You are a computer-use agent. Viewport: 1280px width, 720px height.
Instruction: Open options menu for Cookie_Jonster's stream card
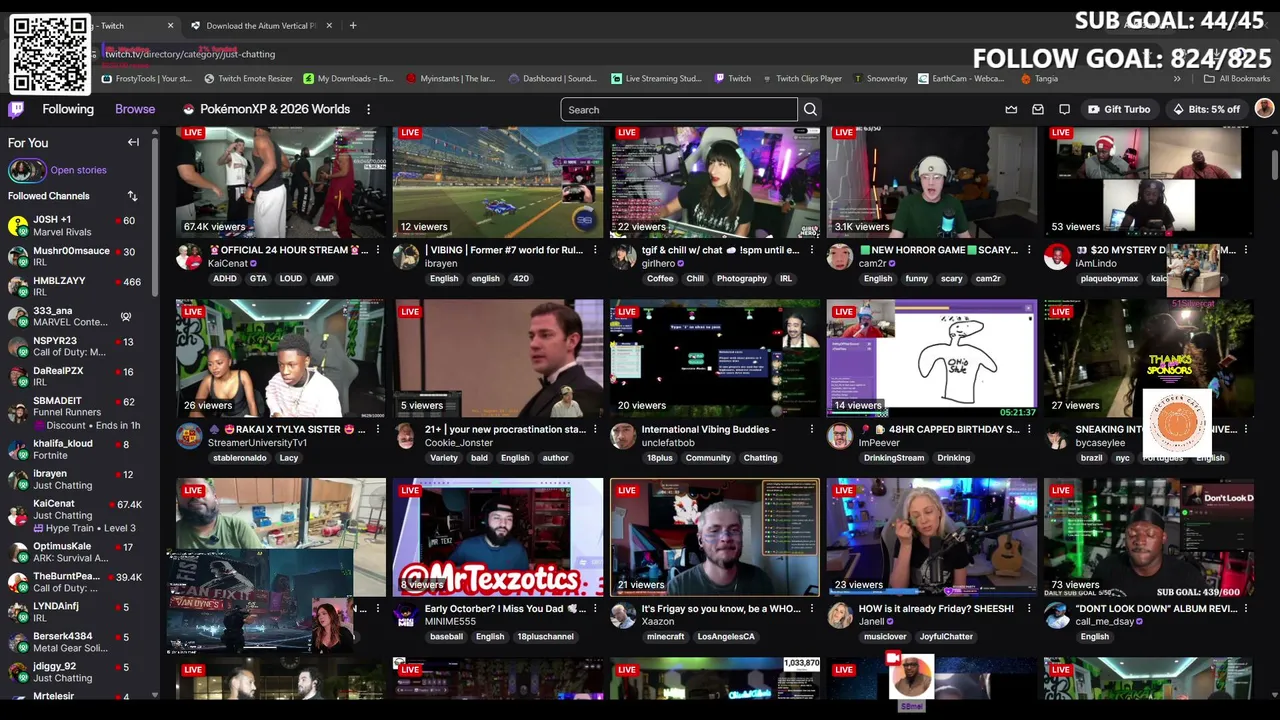coord(595,429)
